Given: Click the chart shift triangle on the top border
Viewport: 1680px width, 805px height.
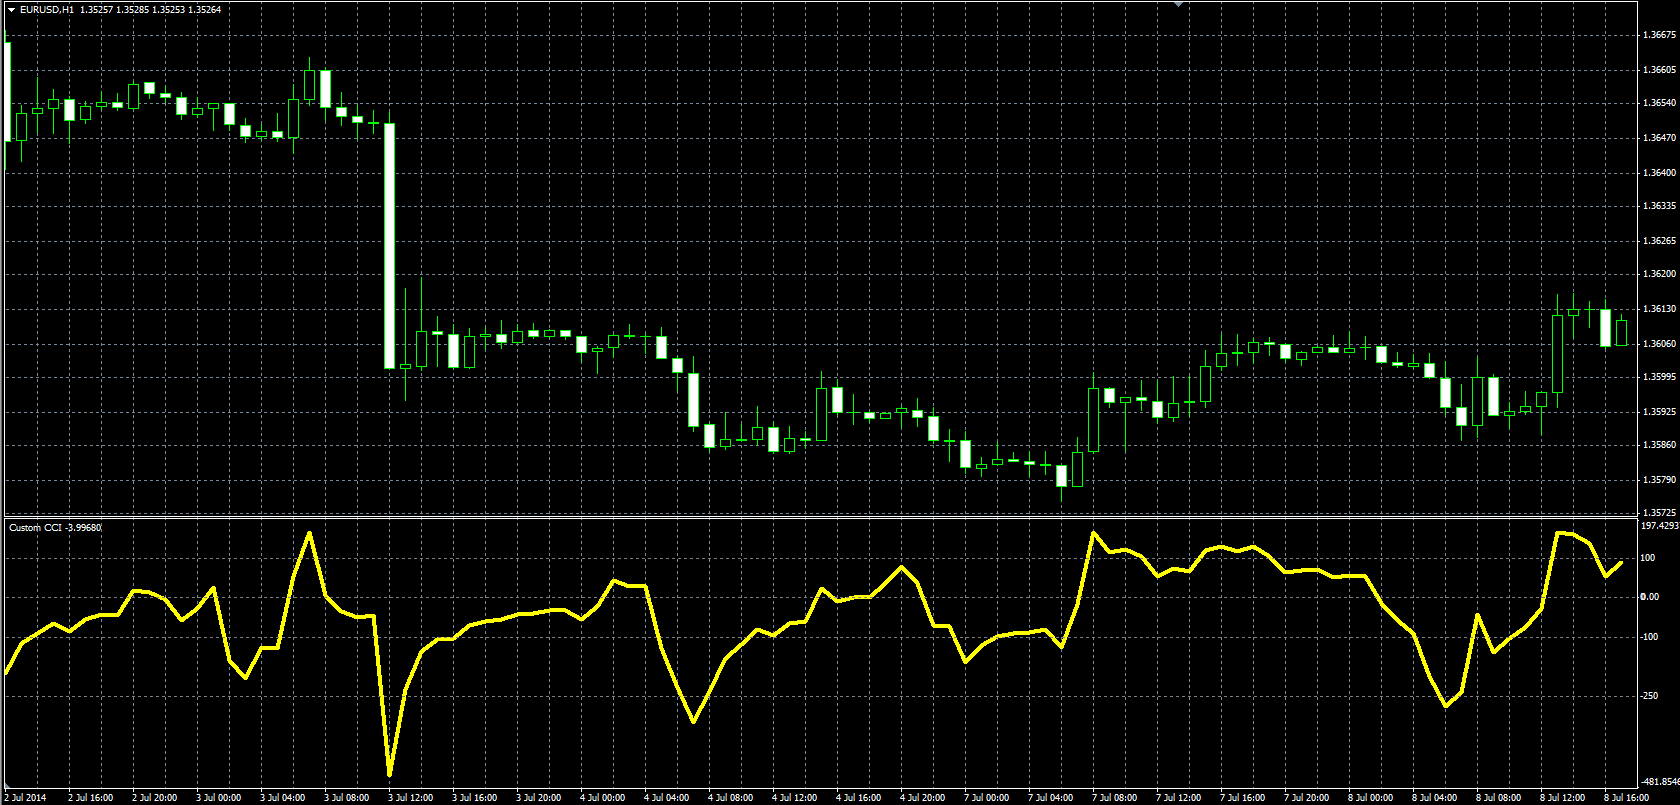Looking at the screenshot, I should click(1179, 4).
